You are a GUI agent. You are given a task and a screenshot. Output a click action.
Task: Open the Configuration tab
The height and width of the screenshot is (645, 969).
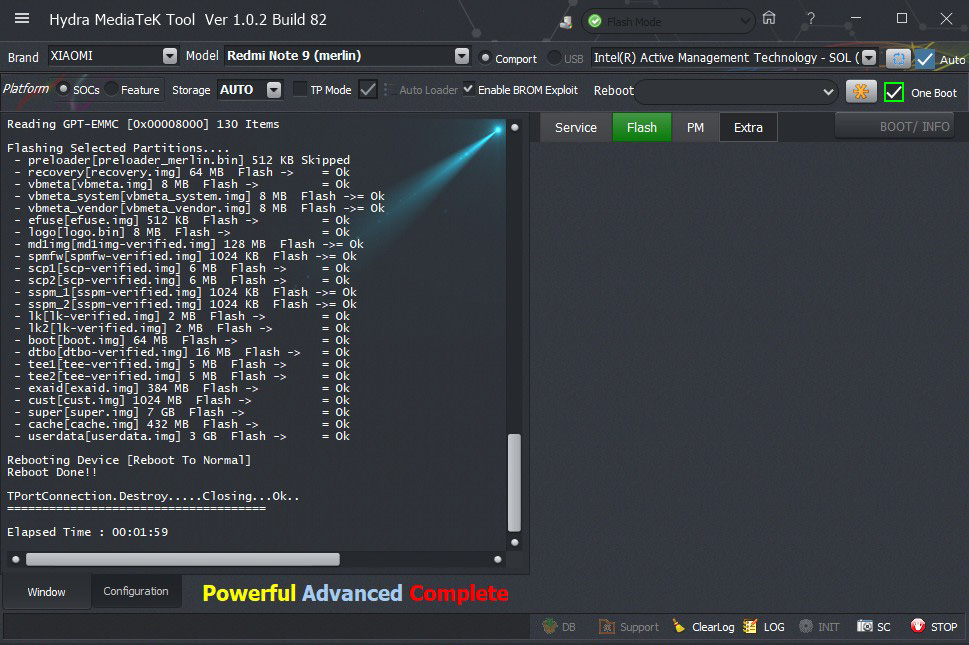pyautogui.click(x=136, y=591)
